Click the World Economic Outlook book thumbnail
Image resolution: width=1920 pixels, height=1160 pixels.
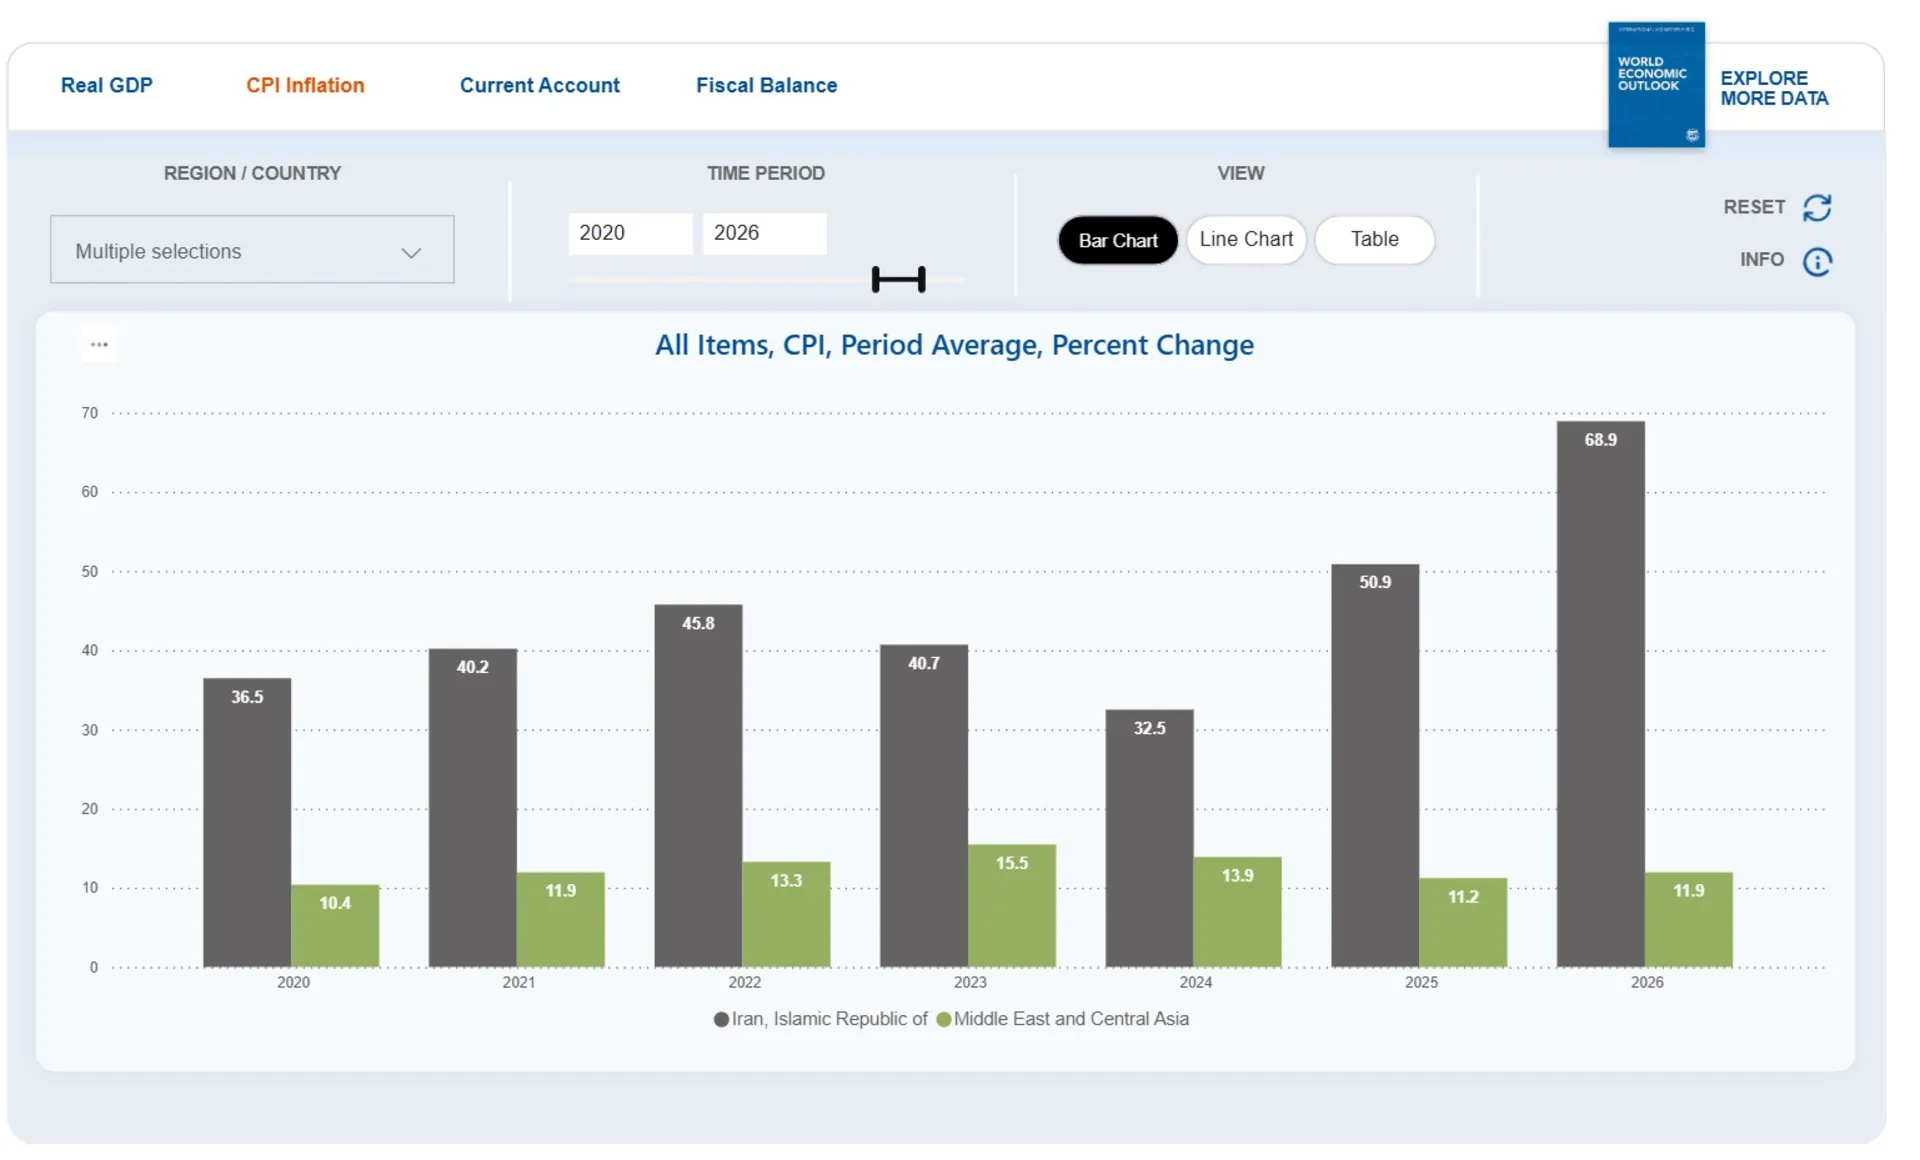click(x=1655, y=85)
